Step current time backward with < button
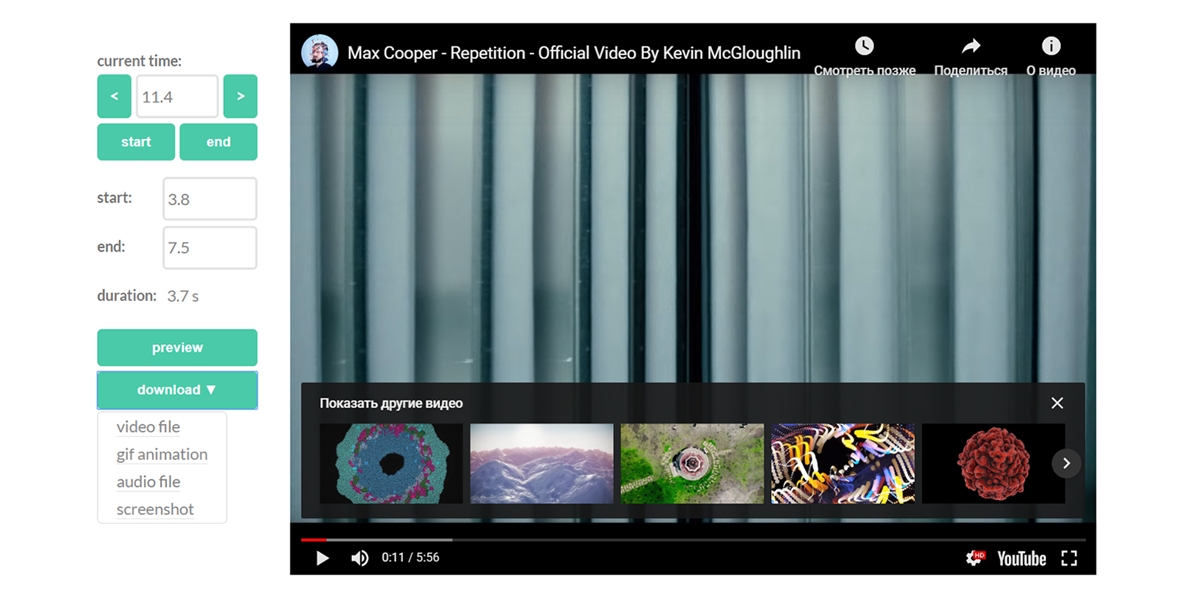This screenshot has height=600, width=1200. tap(114, 96)
